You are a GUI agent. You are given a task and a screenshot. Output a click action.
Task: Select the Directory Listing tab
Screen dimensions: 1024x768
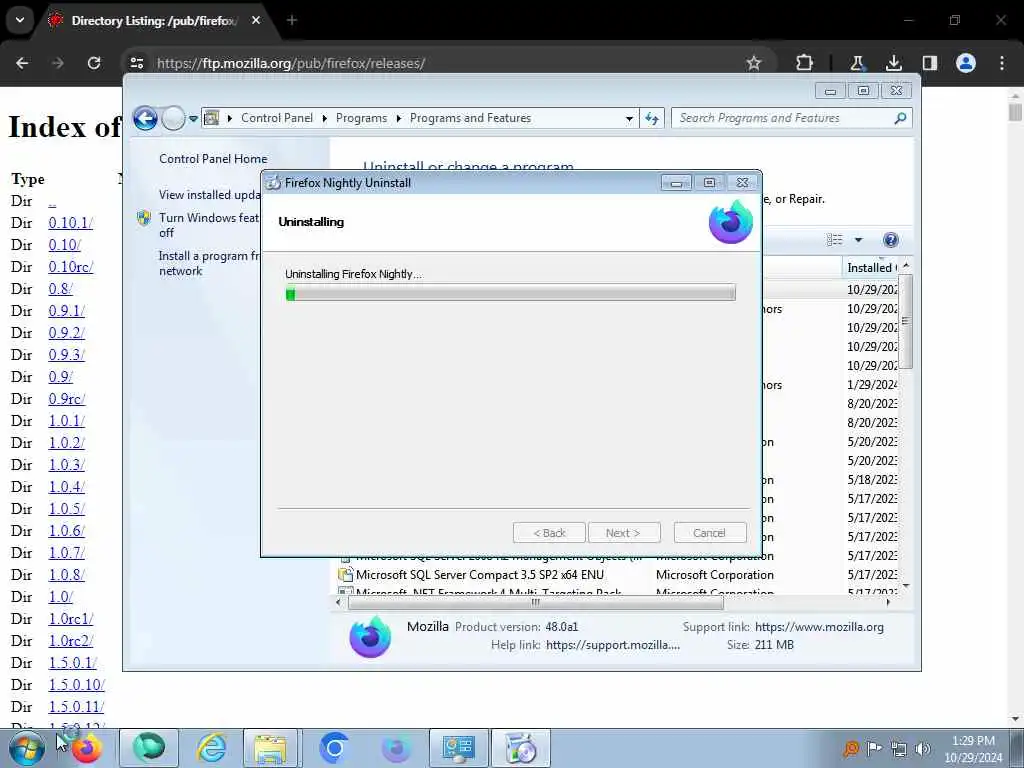[x=153, y=21]
